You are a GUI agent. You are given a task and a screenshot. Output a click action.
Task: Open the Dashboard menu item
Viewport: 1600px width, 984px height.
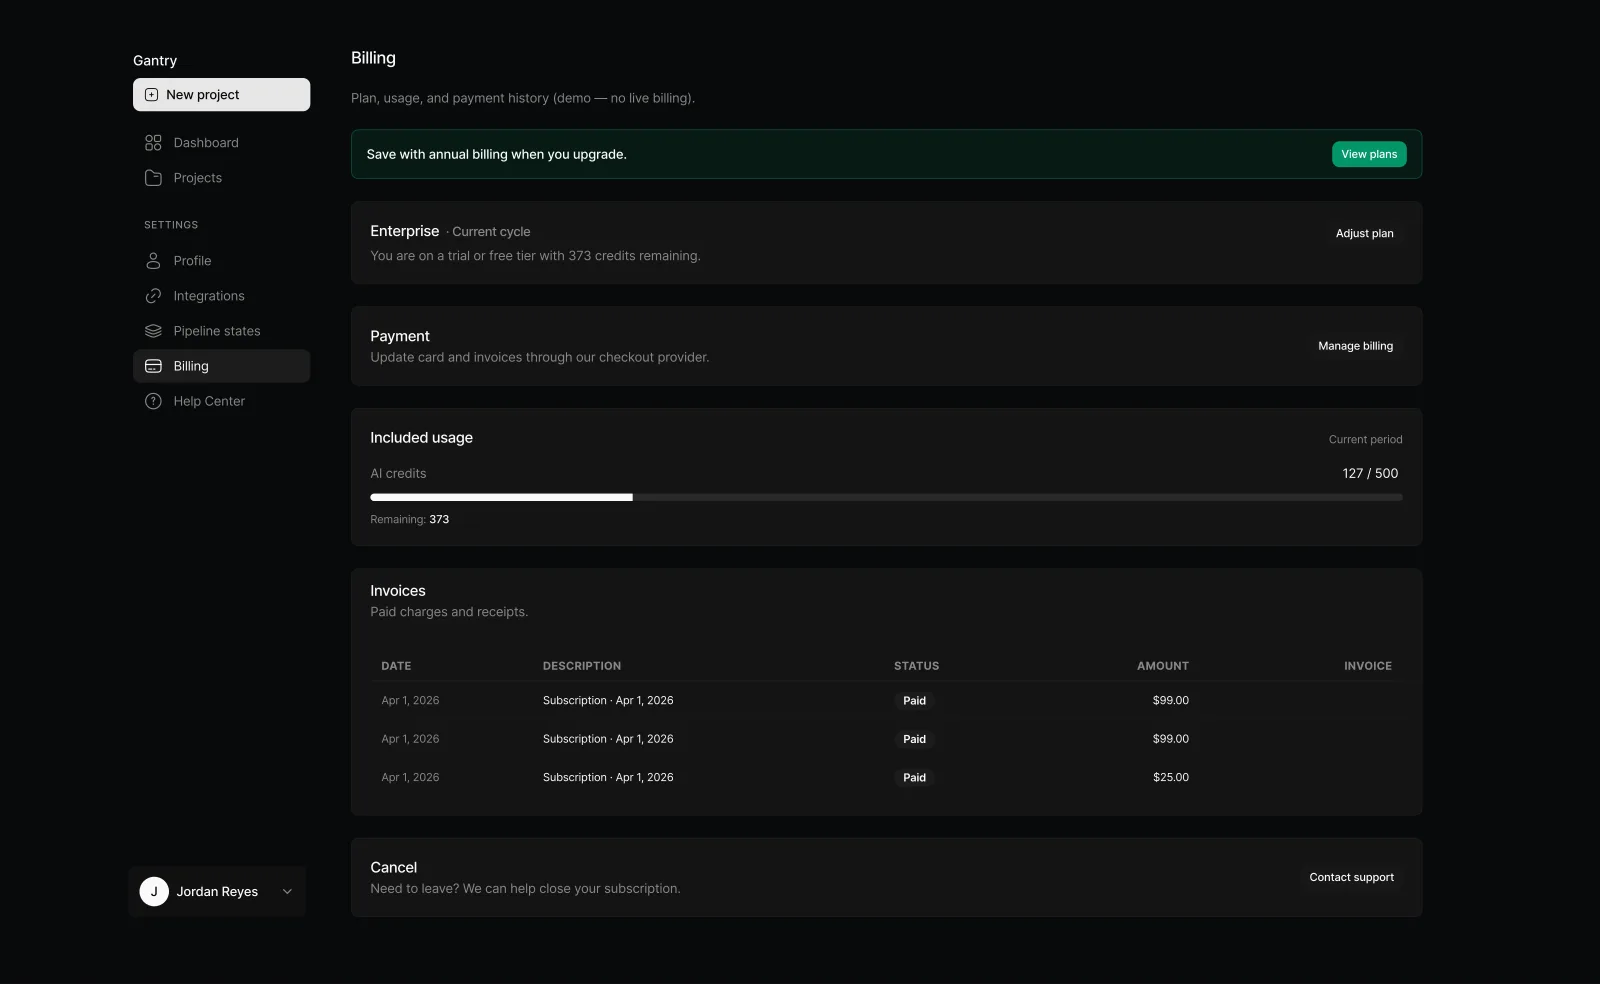coord(206,143)
